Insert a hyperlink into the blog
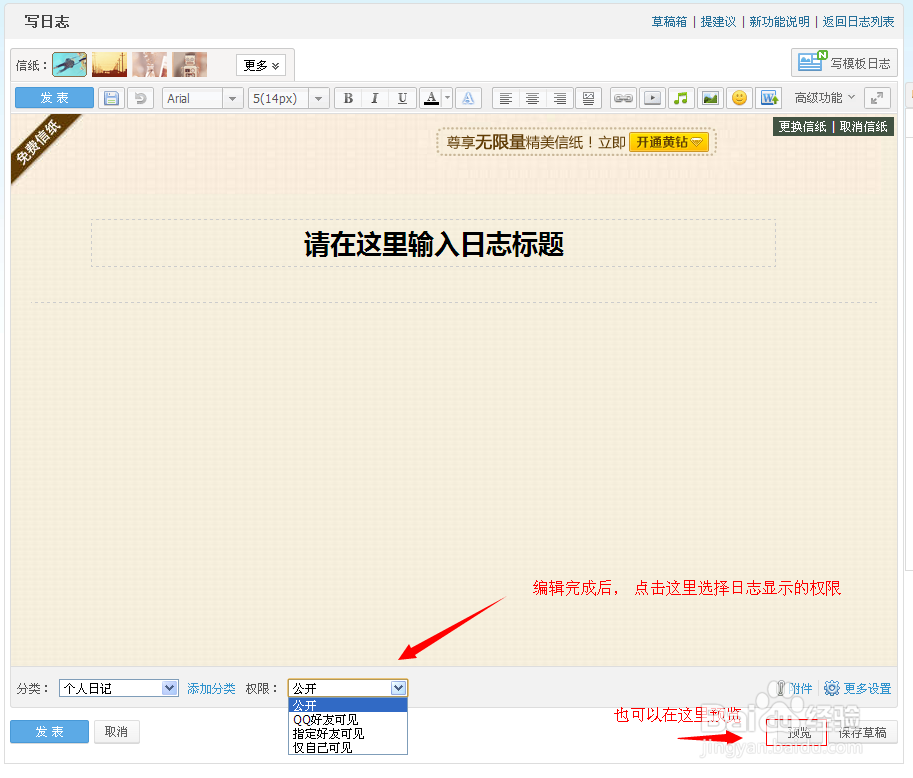The width and height of the screenshot is (913, 778). (623, 98)
